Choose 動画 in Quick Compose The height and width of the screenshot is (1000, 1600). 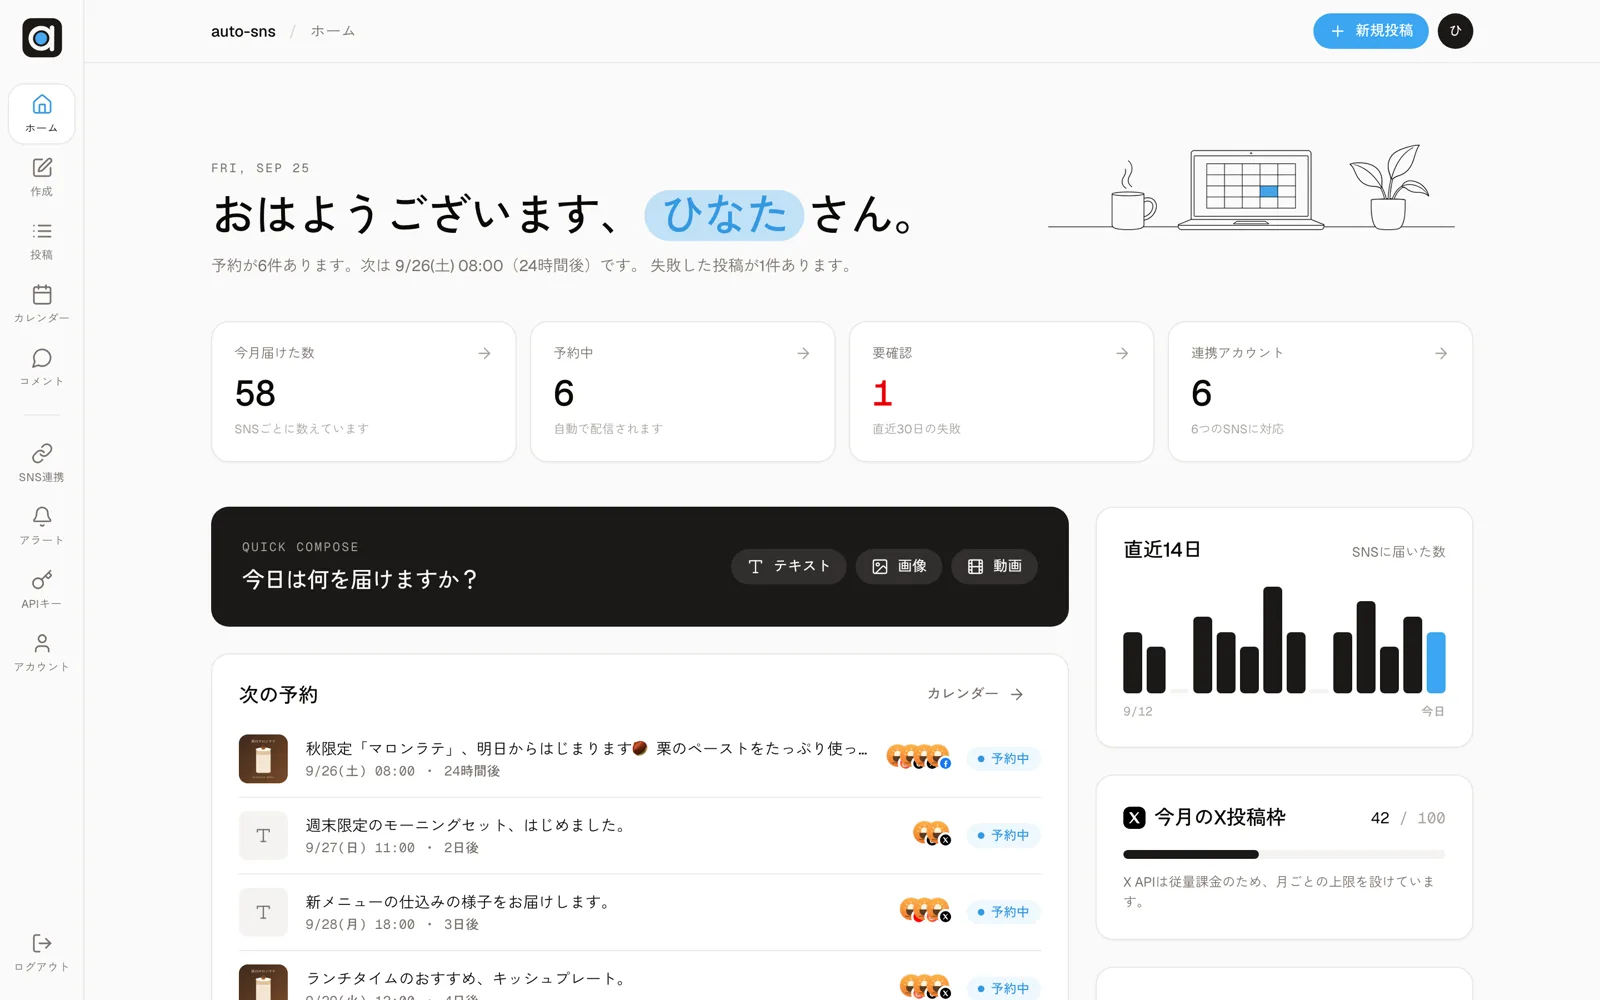tap(994, 566)
